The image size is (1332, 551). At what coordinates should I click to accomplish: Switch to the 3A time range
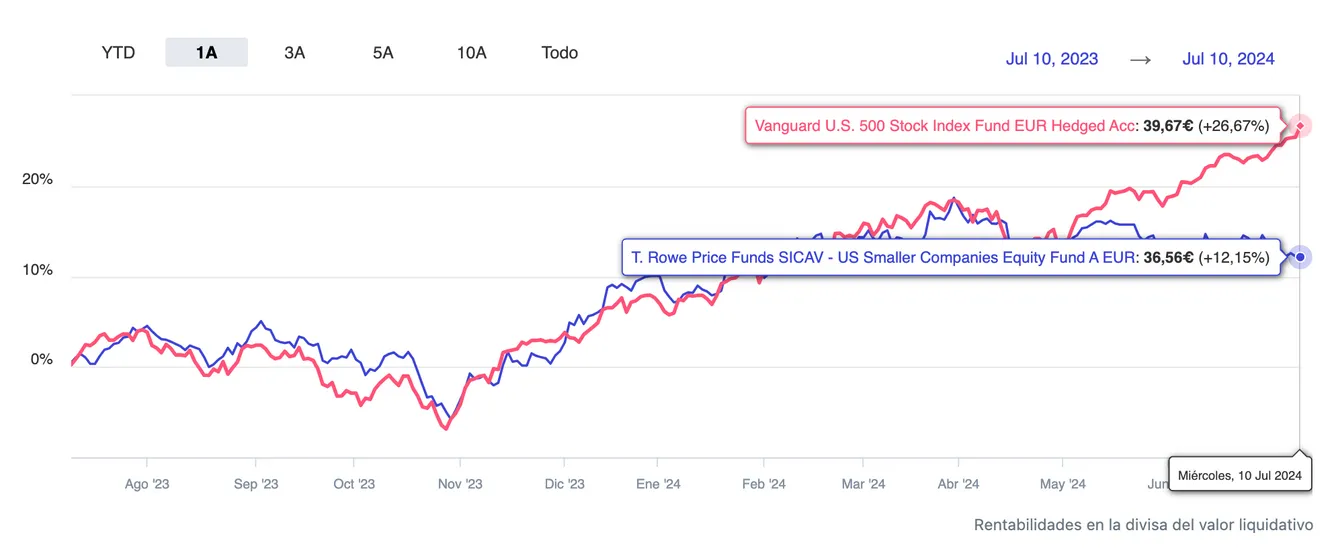(x=294, y=53)
